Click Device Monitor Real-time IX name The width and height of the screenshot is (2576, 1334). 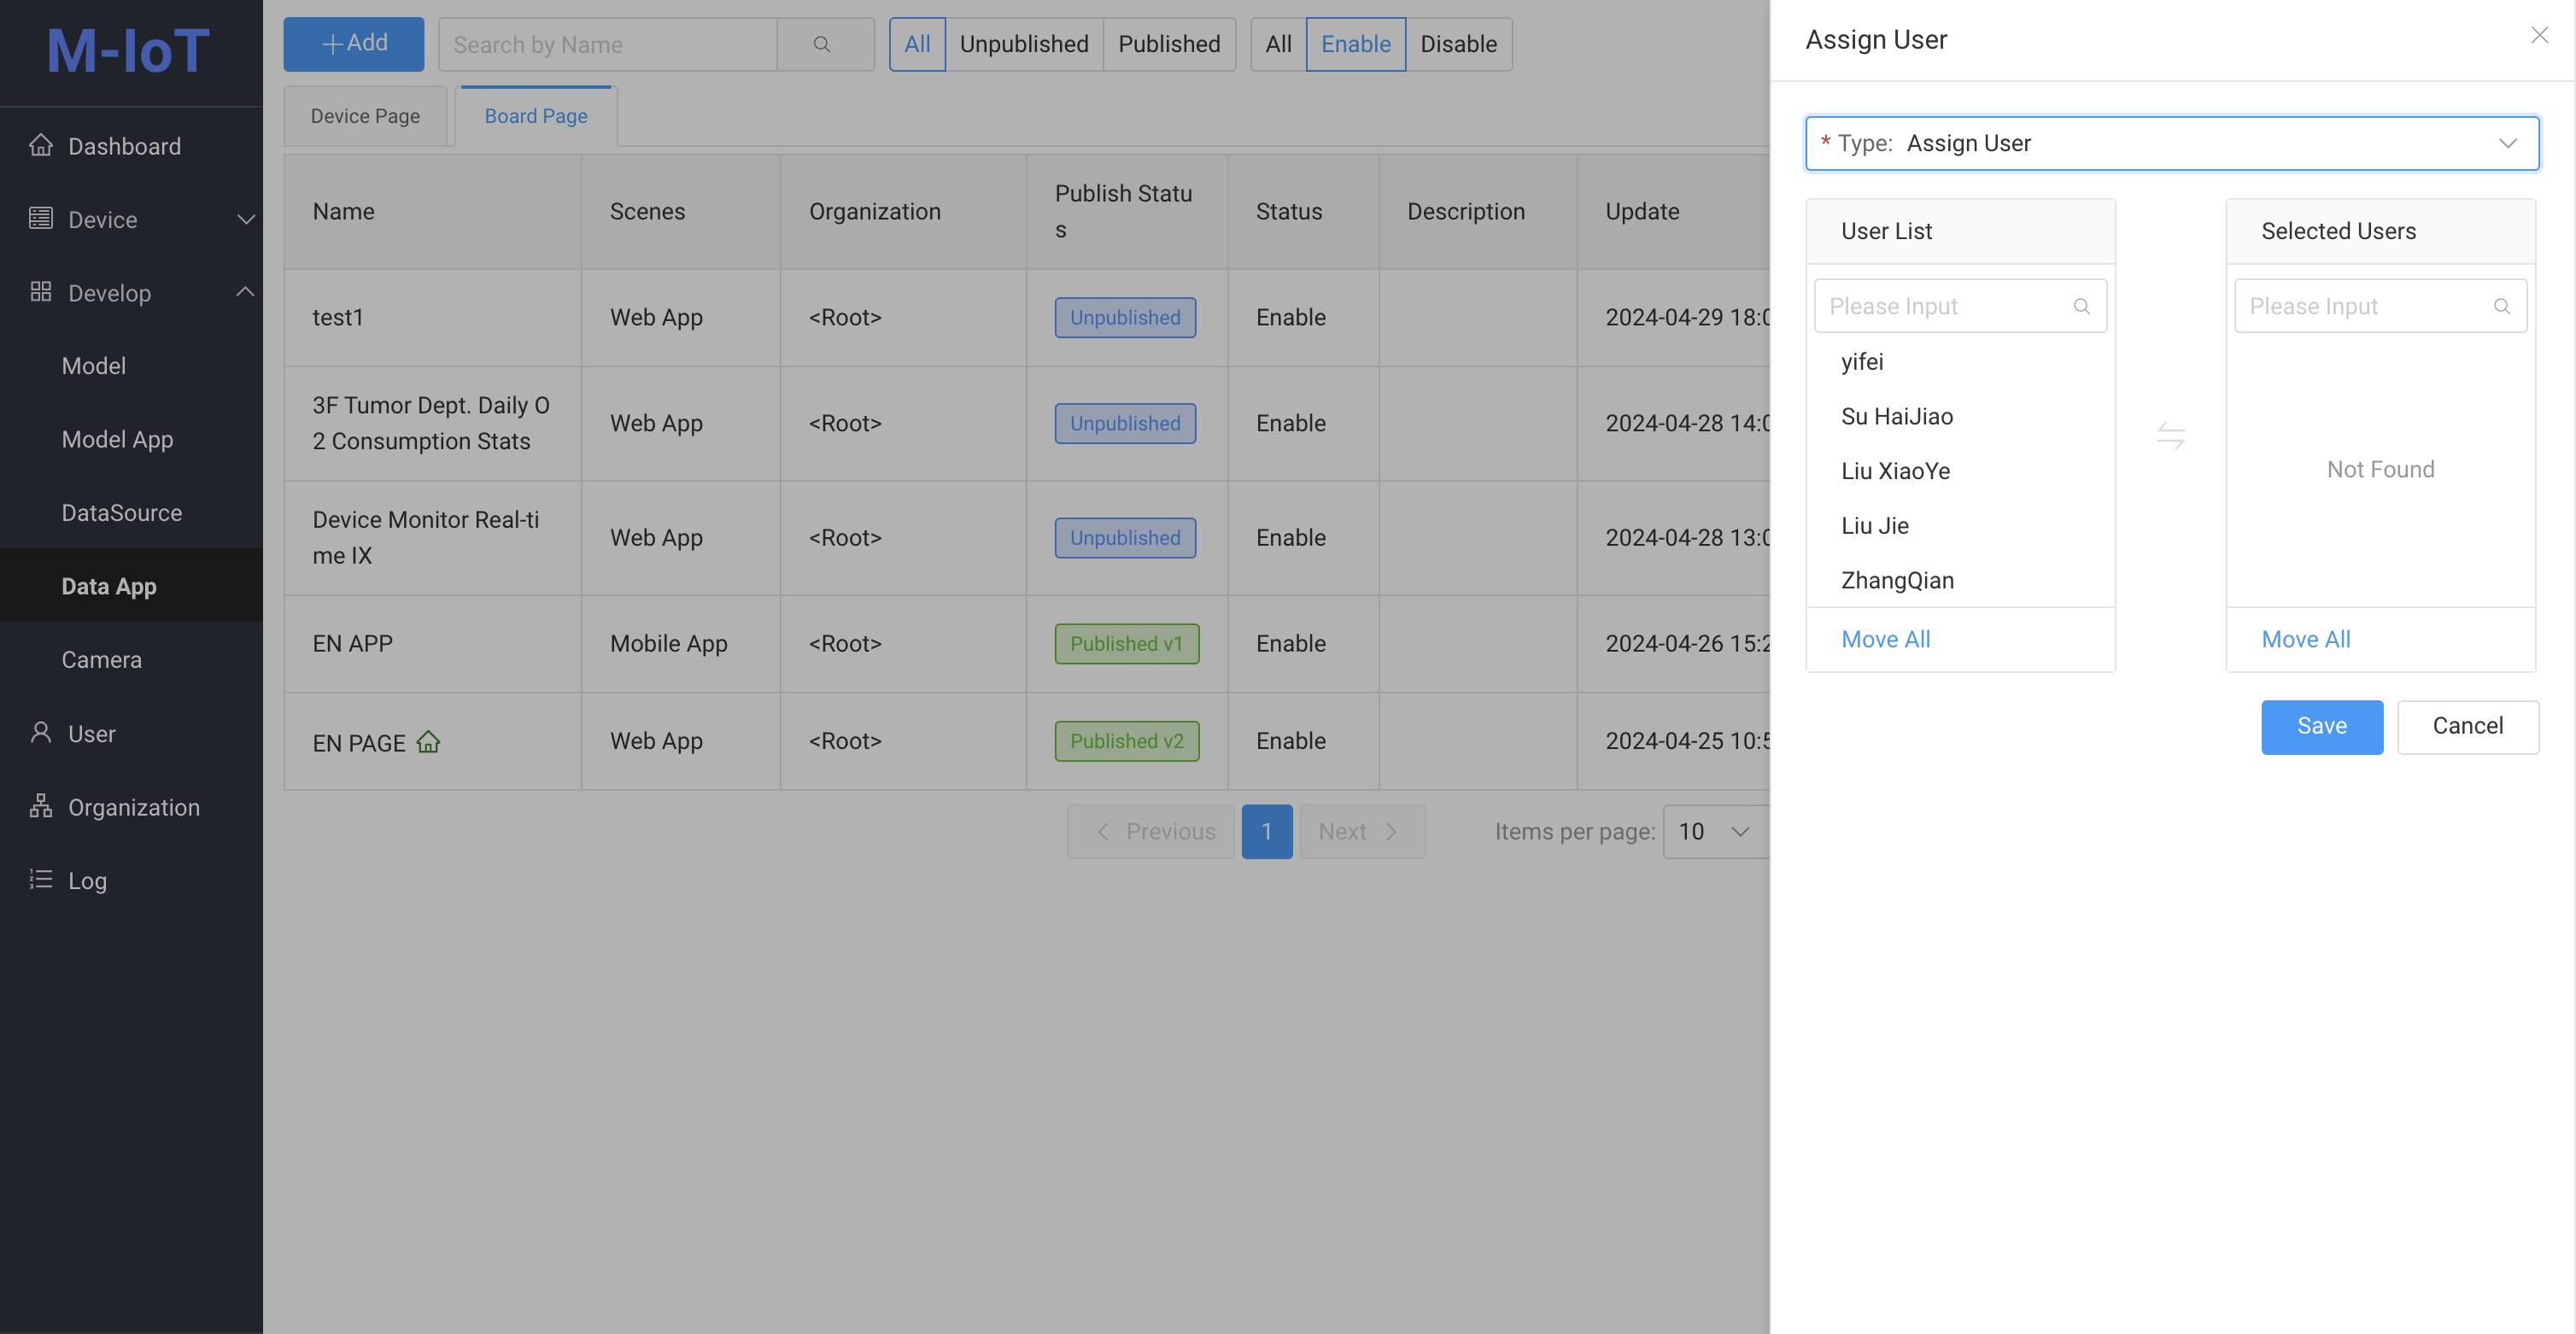[425, 538]
